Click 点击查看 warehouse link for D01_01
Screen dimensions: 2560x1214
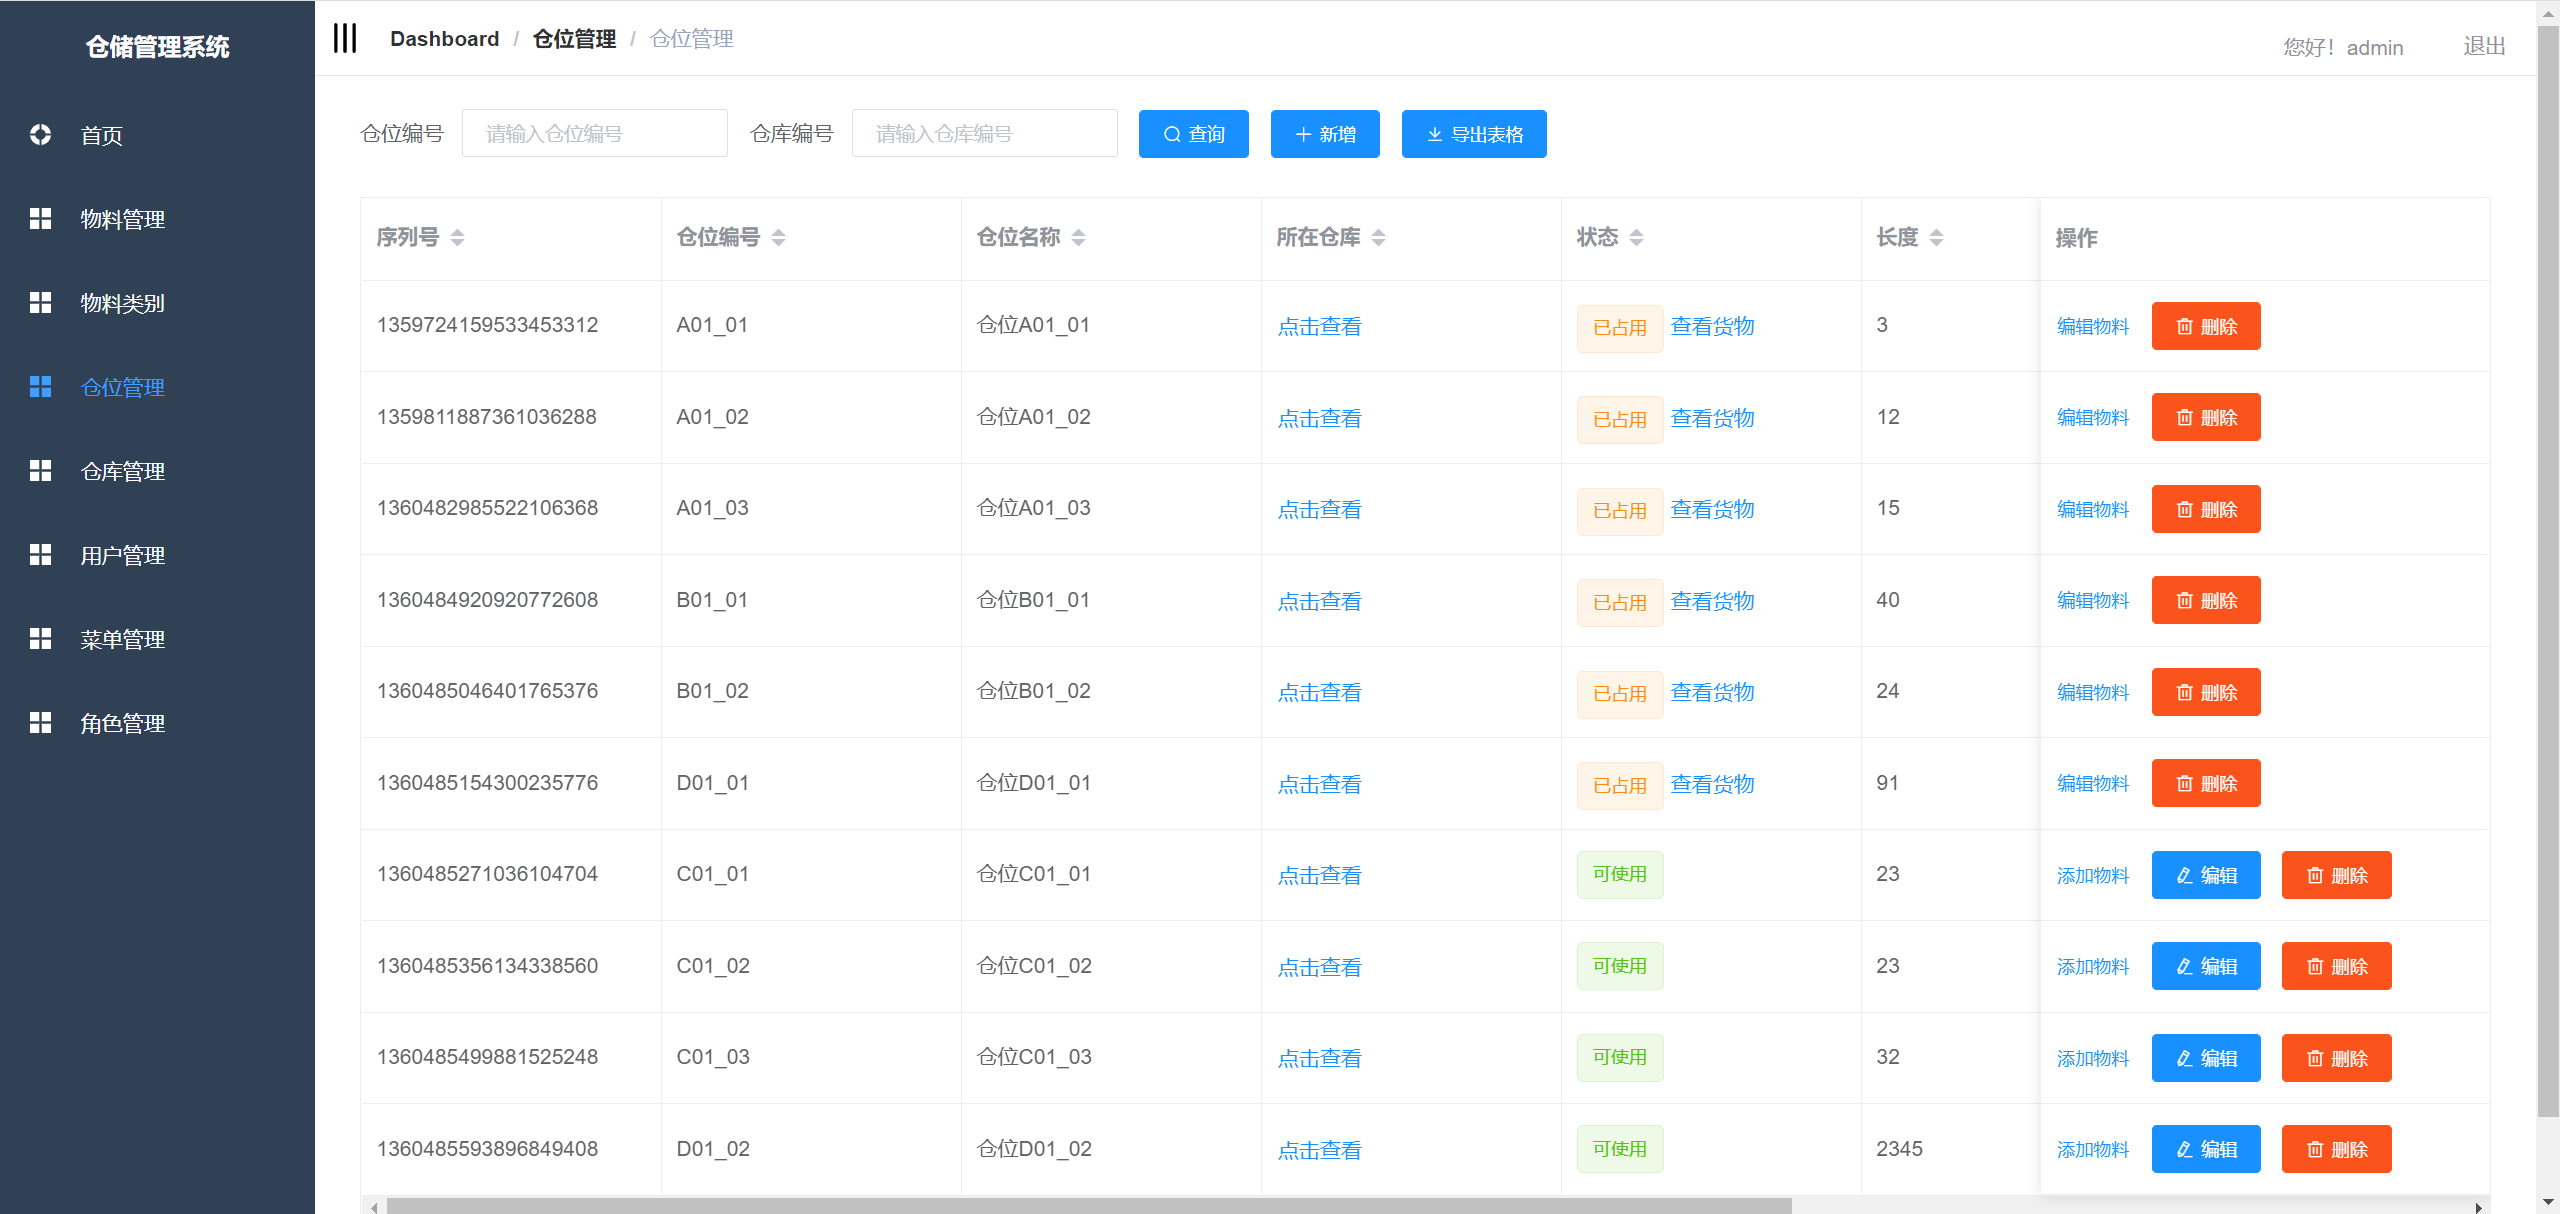(1319, 784)
